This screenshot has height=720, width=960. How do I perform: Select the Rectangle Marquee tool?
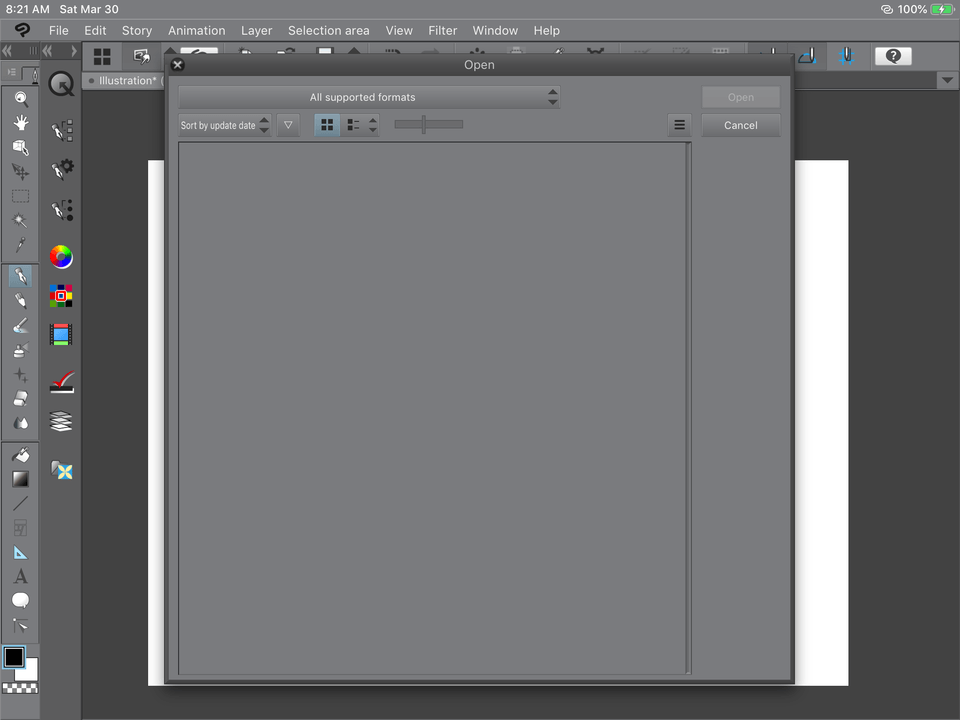pyautogui.click(x=20, y=195)
